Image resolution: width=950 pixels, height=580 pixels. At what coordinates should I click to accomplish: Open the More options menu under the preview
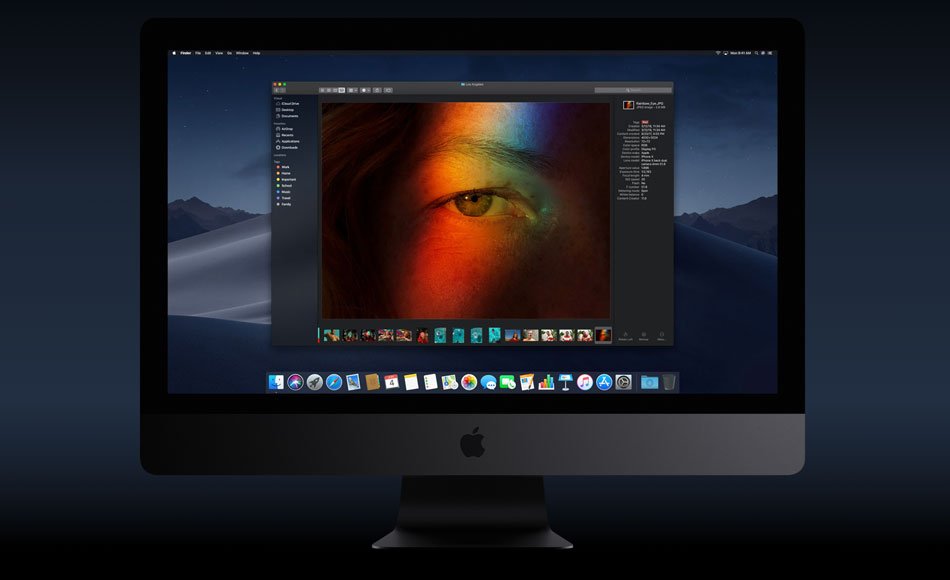(x=661, y=336)
